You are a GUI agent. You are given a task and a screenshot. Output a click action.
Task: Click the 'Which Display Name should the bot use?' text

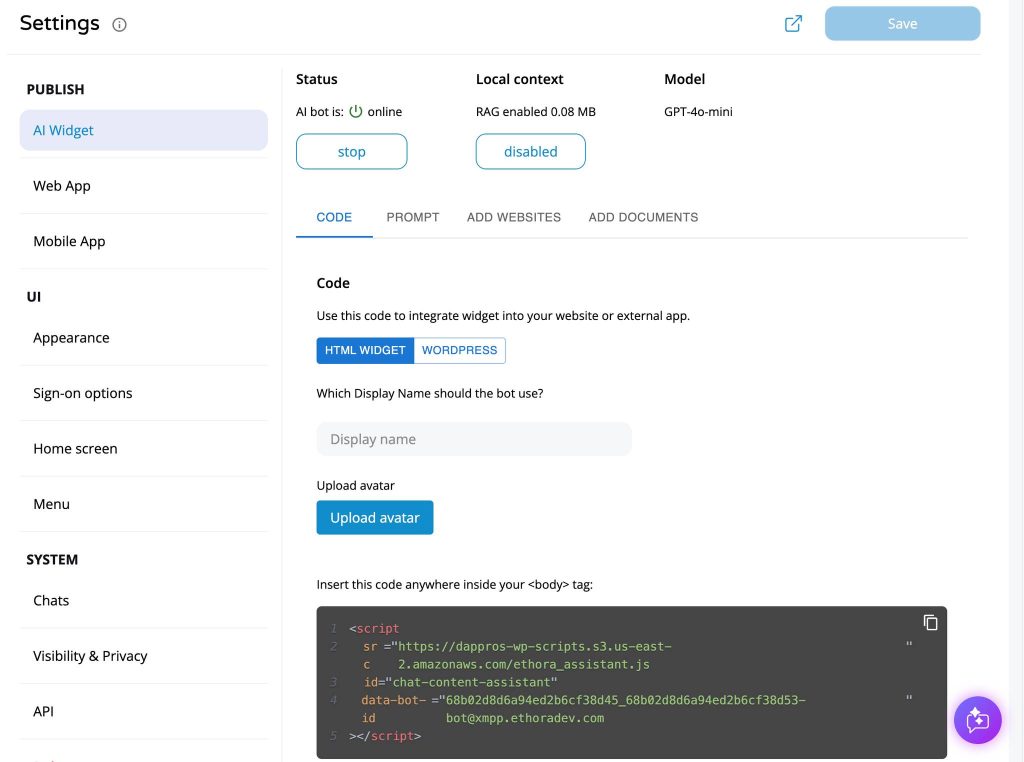pos(430,394)
